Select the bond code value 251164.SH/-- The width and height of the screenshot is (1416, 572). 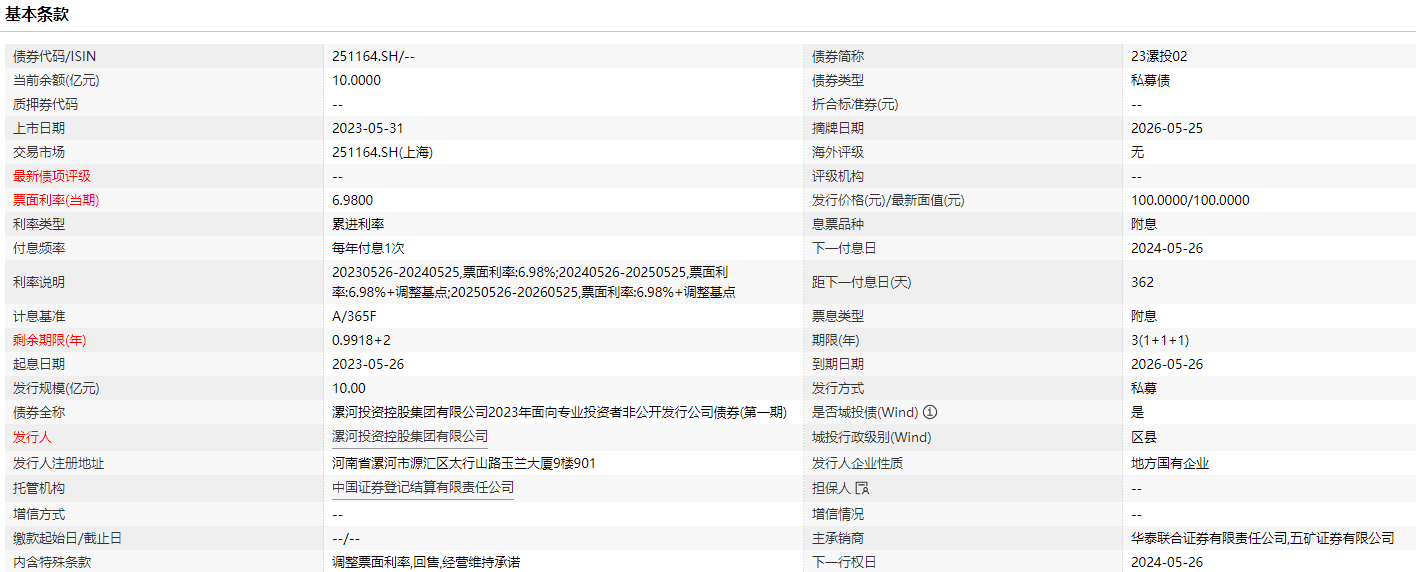pyautogui.click(x=373, y=57)
